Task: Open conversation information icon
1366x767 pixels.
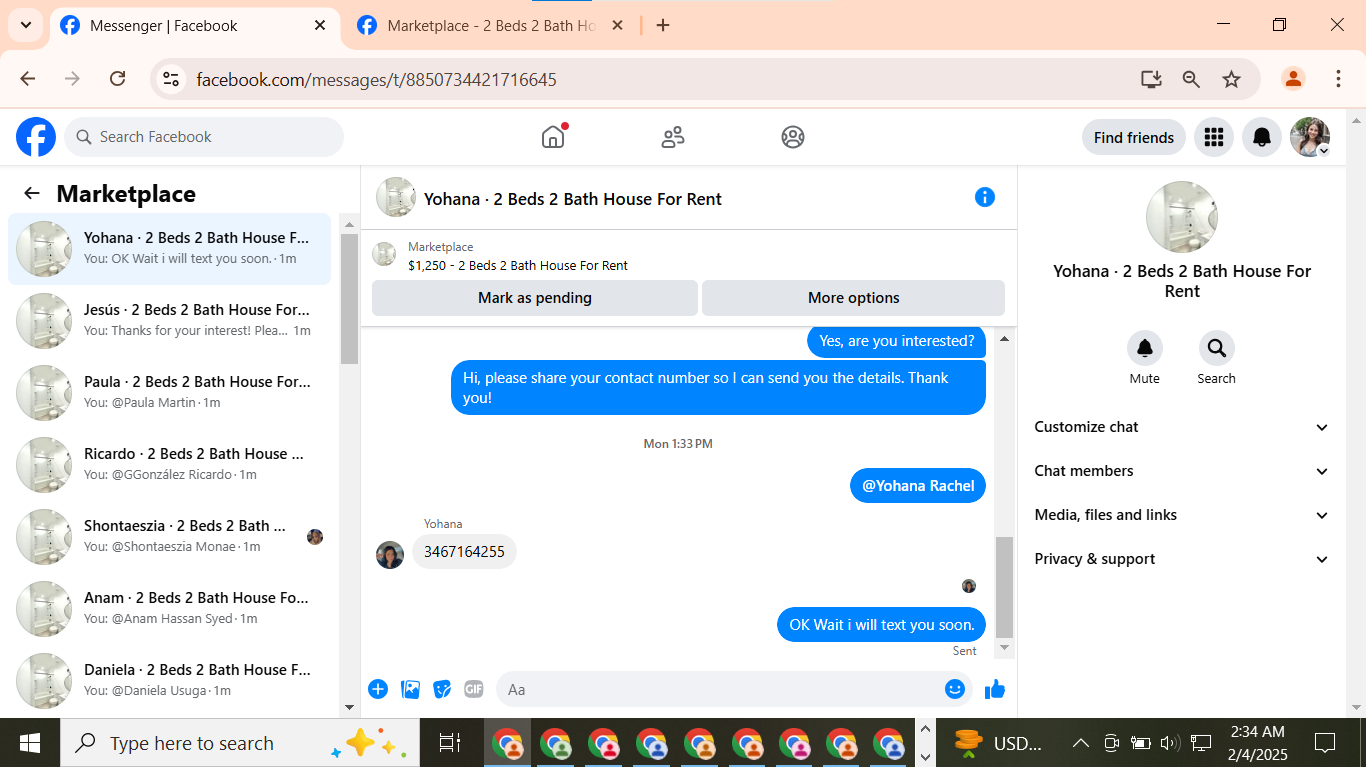Action: pyautogui.click(x=985, y=197)
